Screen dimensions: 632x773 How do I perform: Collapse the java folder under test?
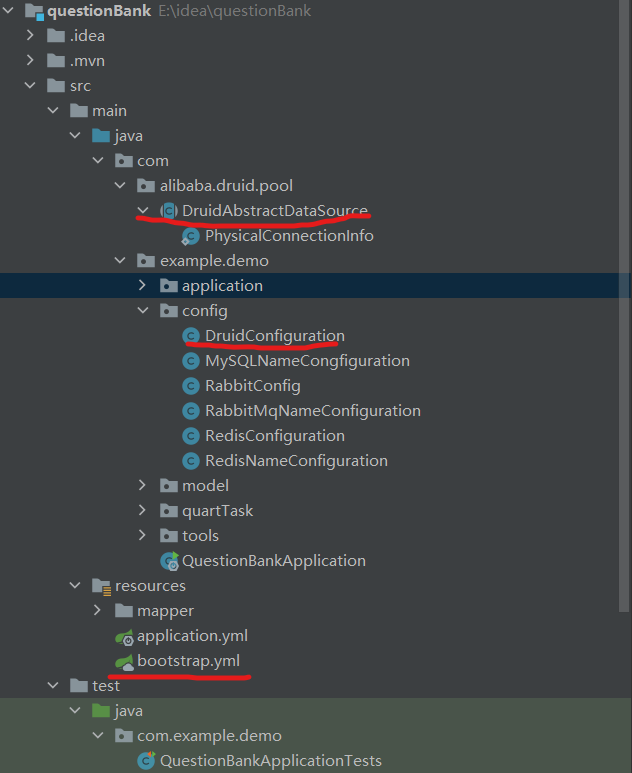click(x=75, y=710)
